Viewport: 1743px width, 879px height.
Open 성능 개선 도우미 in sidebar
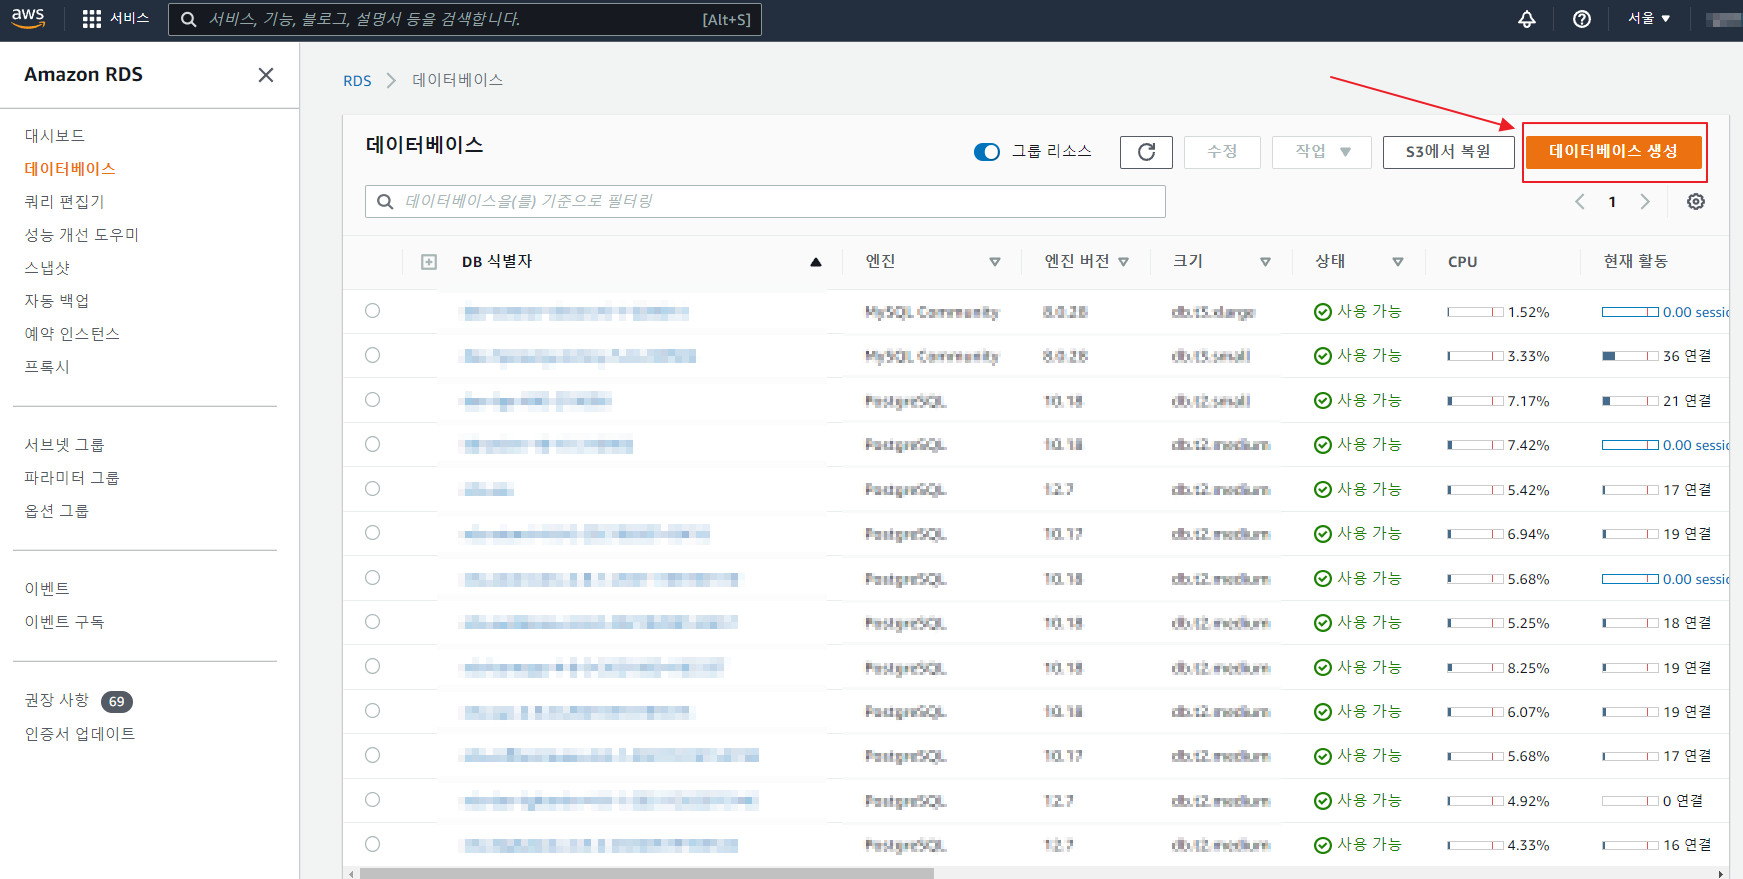point(82,235)
